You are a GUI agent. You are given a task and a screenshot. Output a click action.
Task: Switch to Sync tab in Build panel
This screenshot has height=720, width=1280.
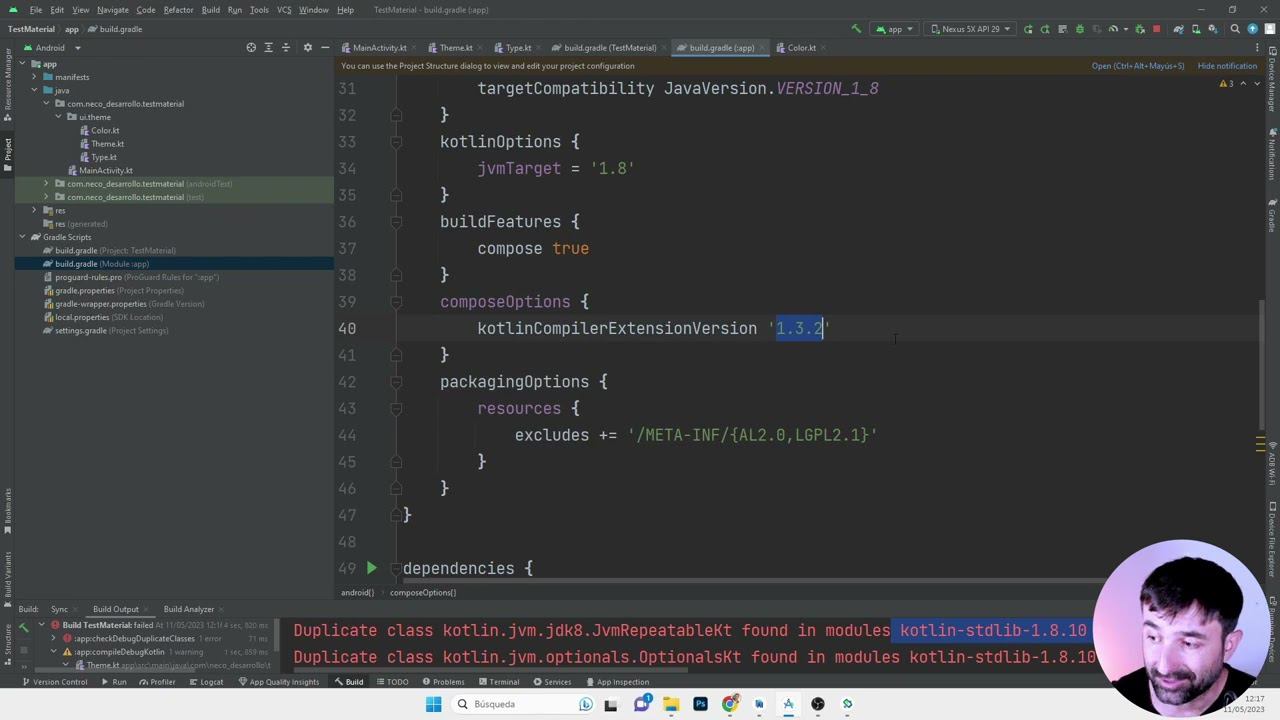[59, 609]
